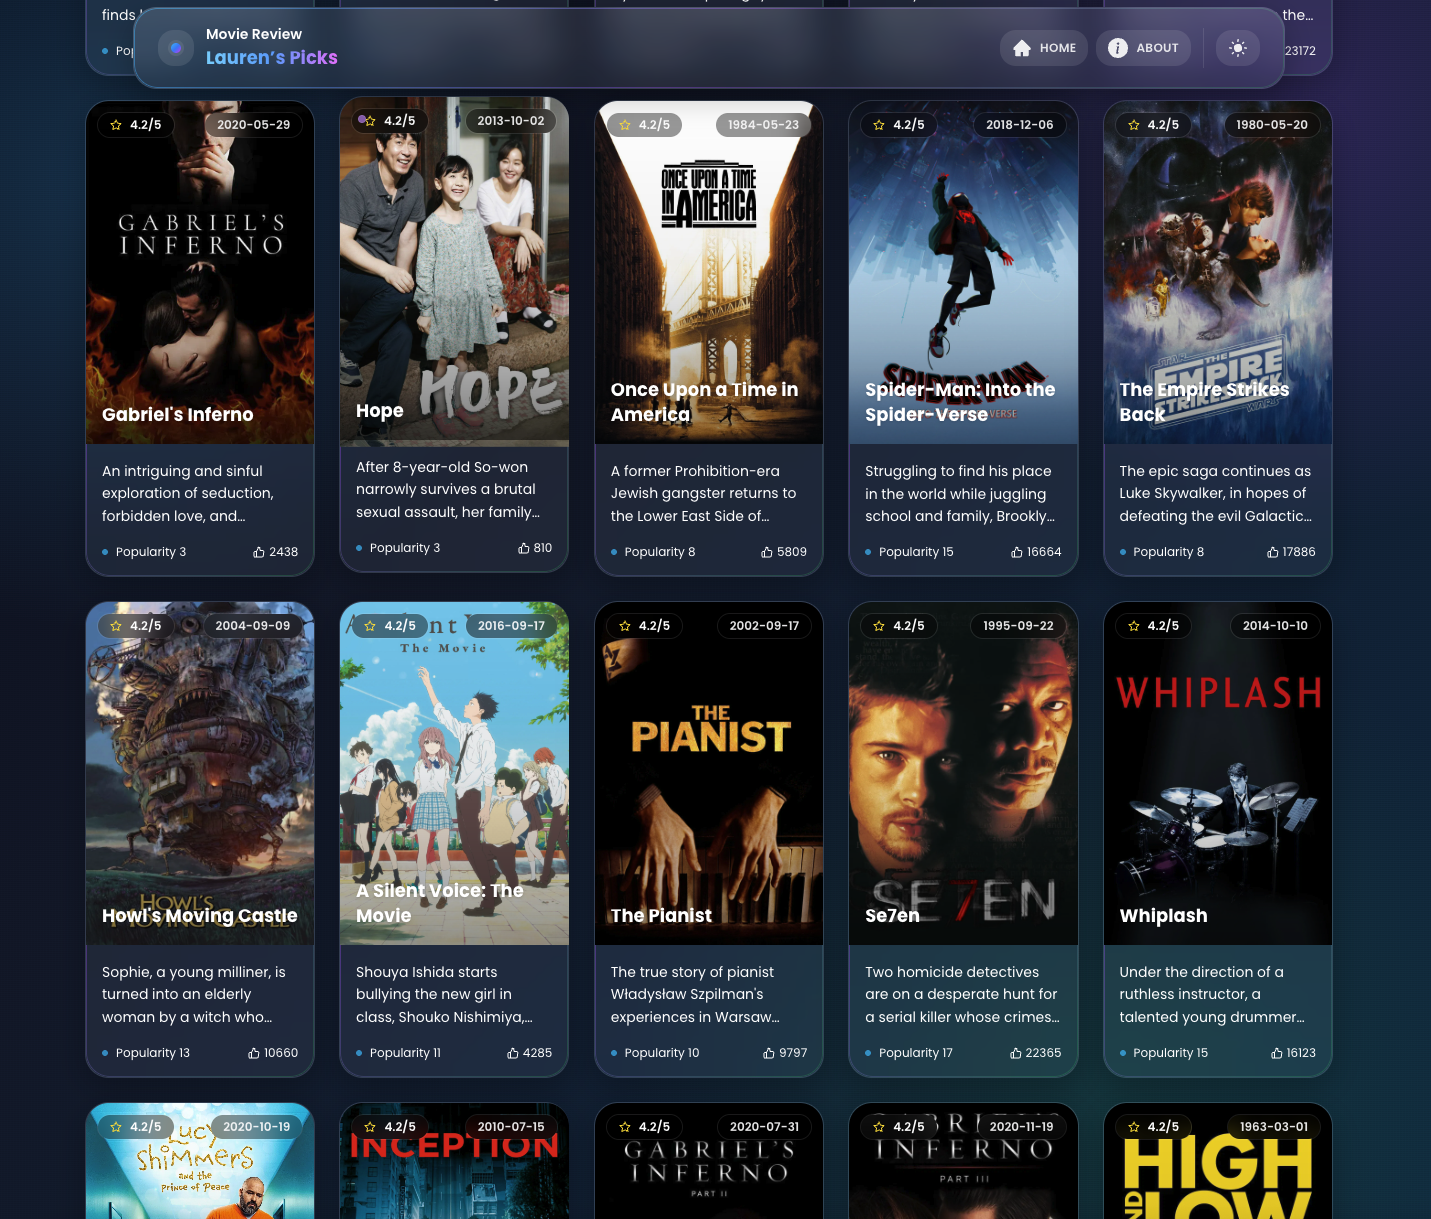Screen dimensions: 1431x1219
Task: Open the About navigation item
Action: click(x=1143, y=48)
